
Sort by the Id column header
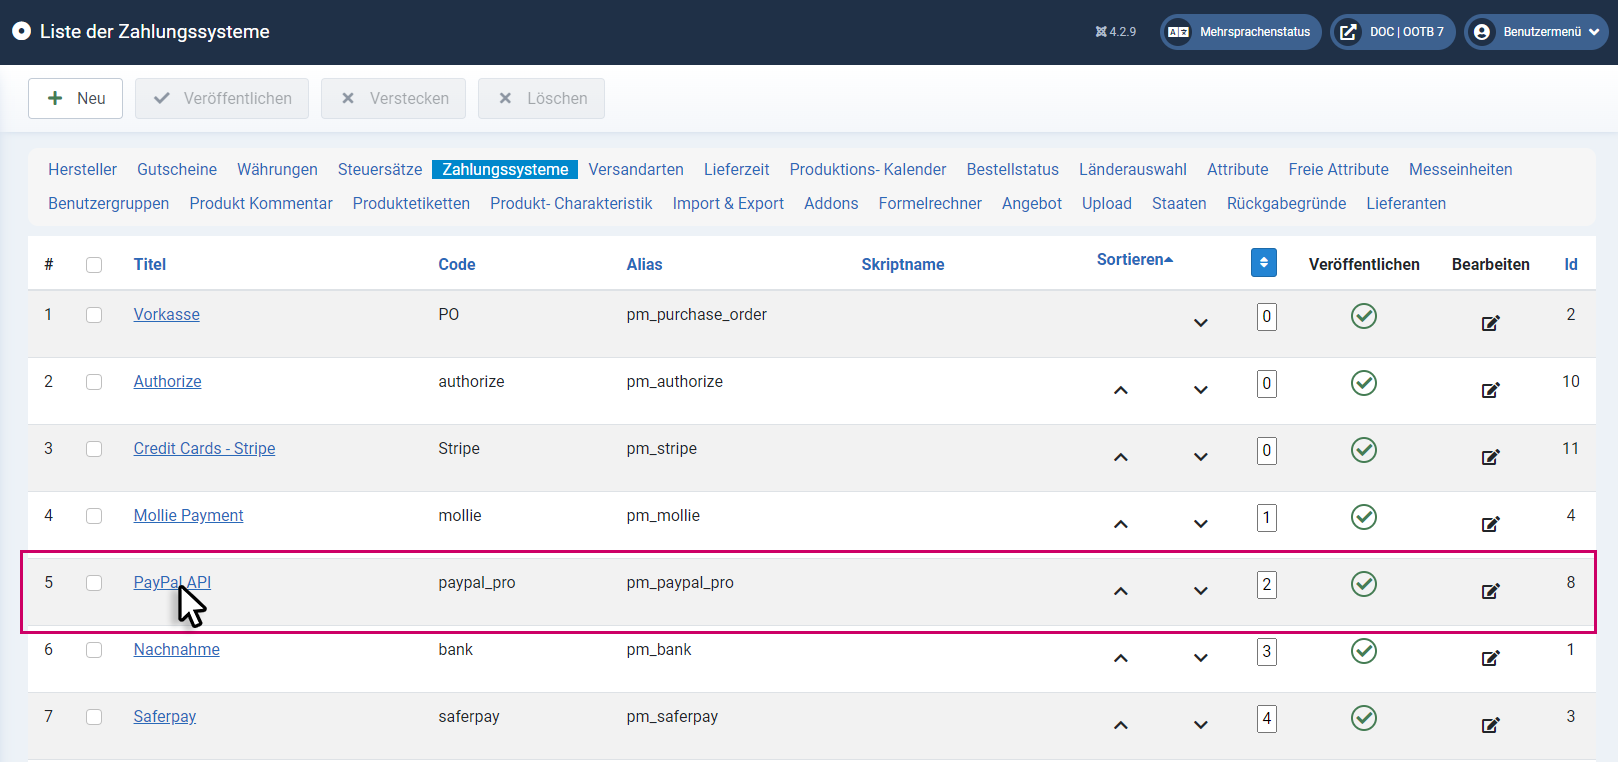point(1571,264)
